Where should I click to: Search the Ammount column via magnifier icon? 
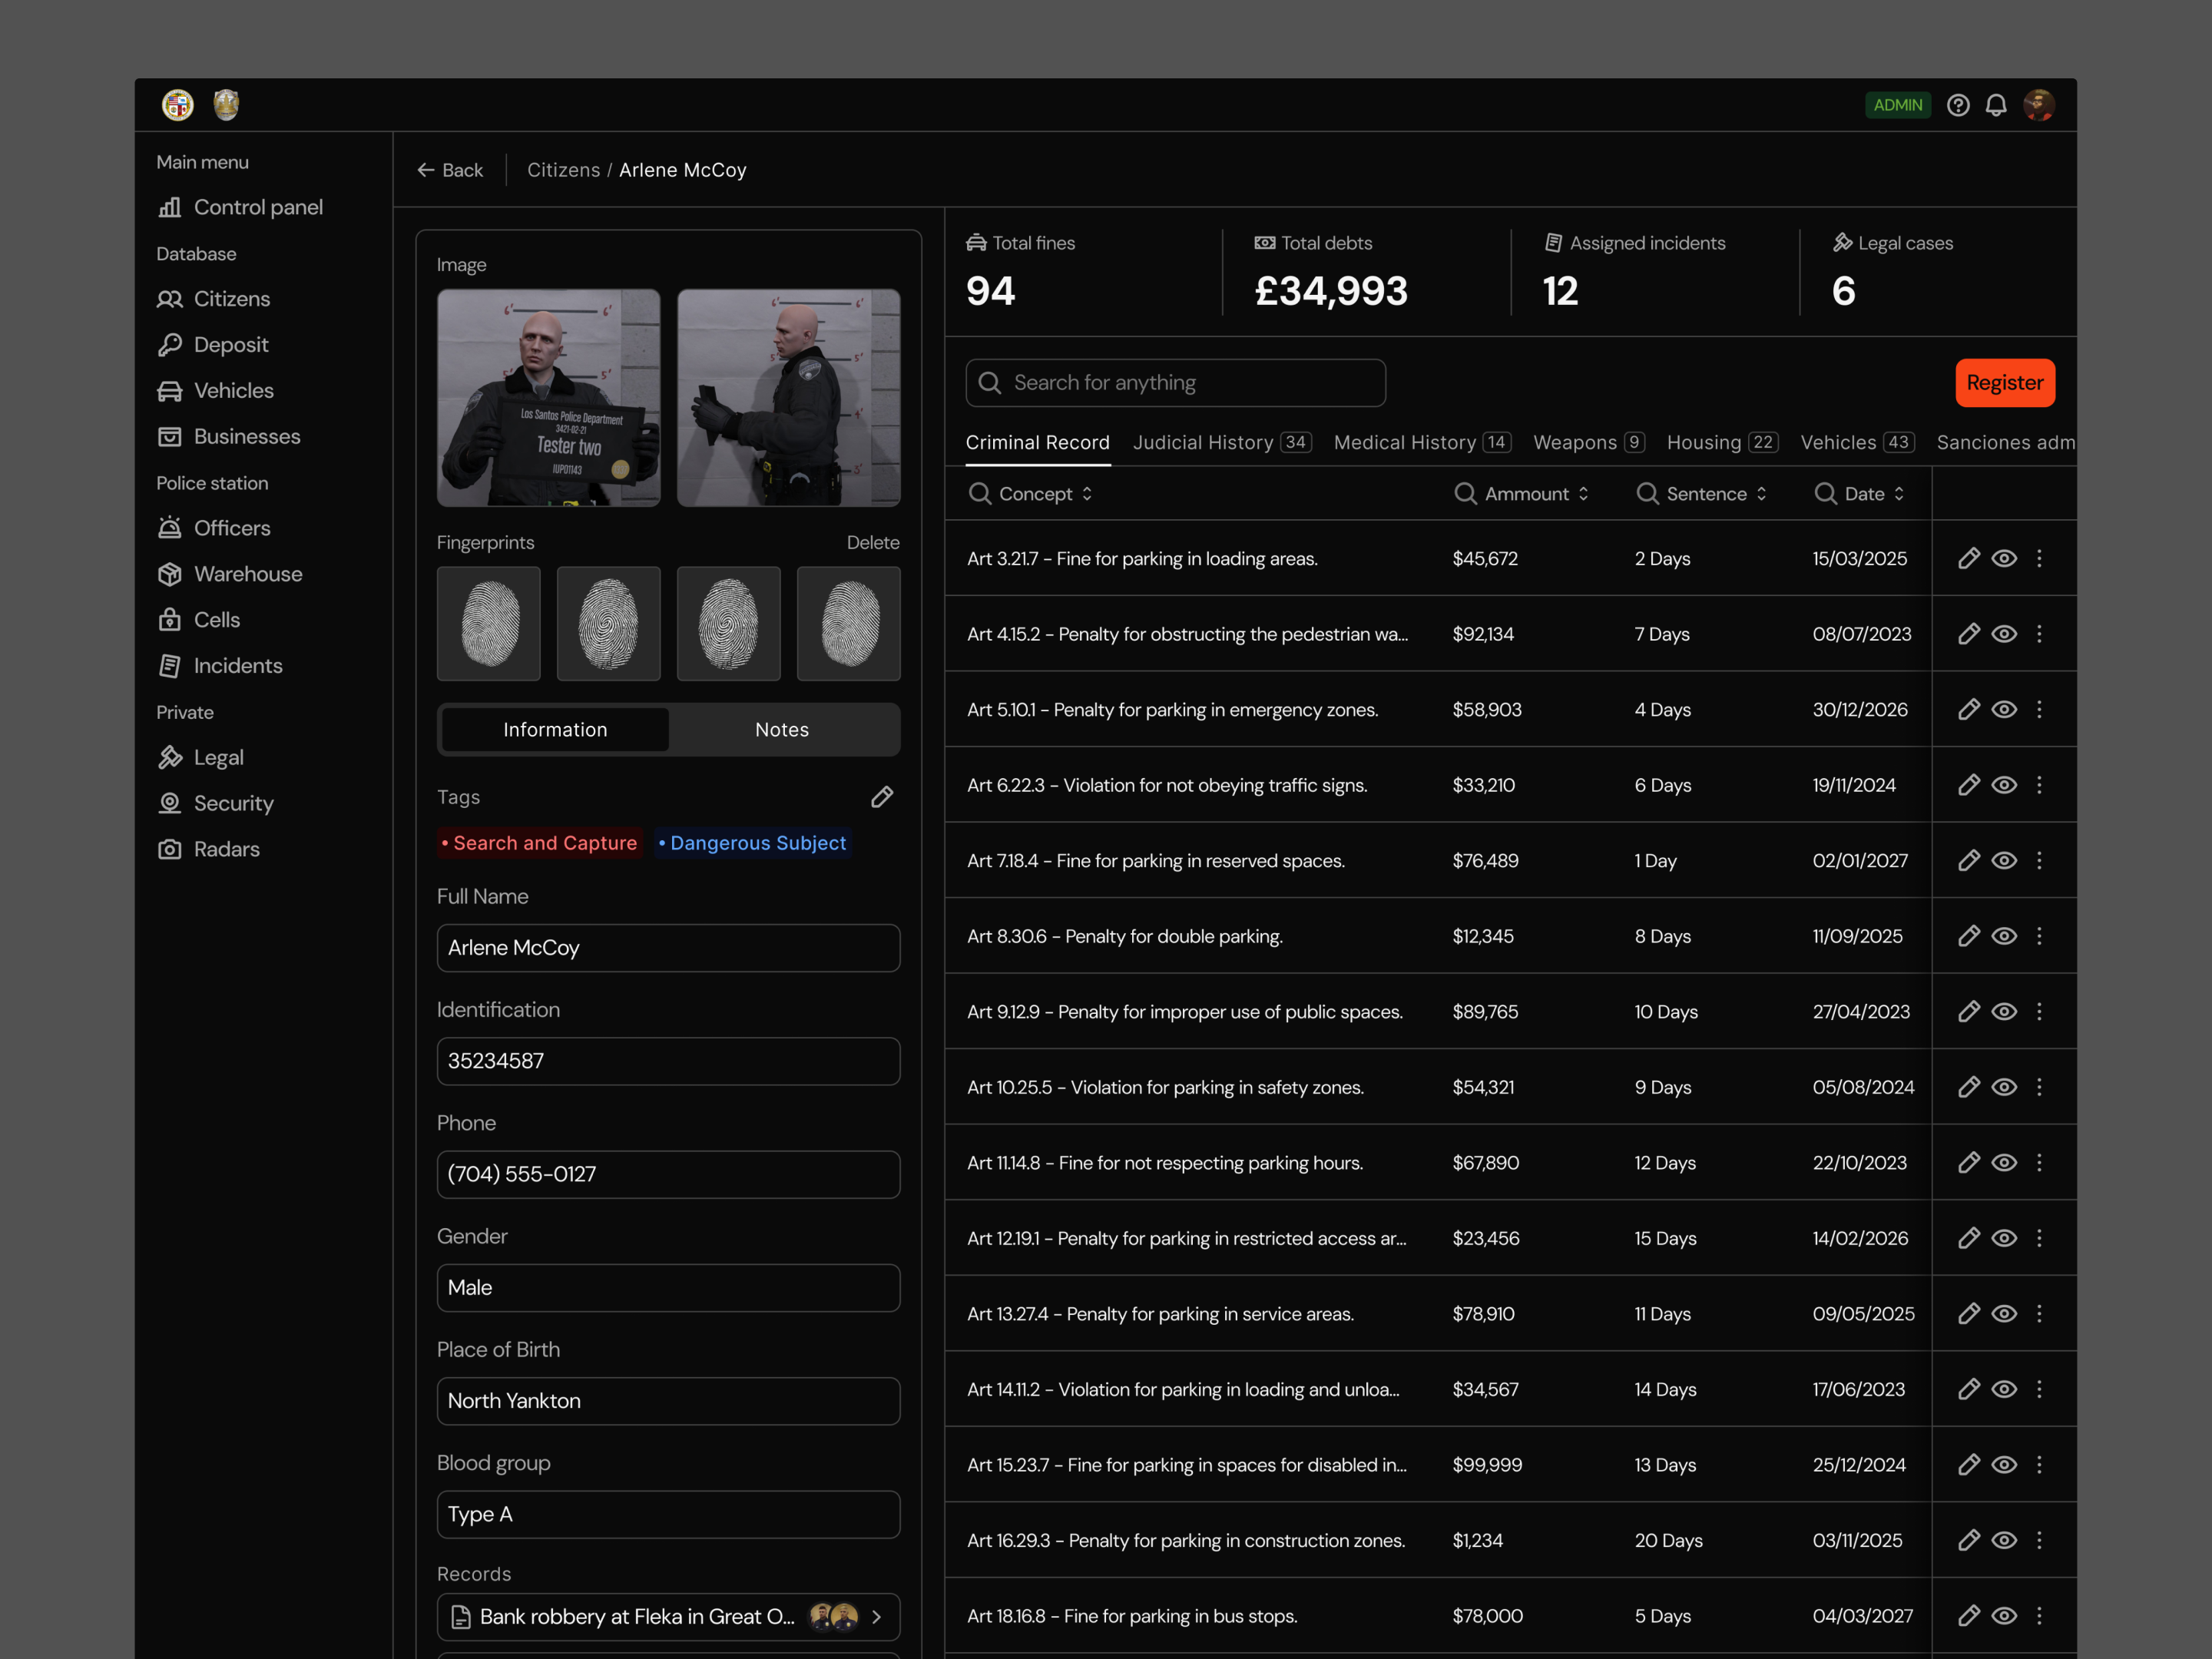coord(1465,494)
